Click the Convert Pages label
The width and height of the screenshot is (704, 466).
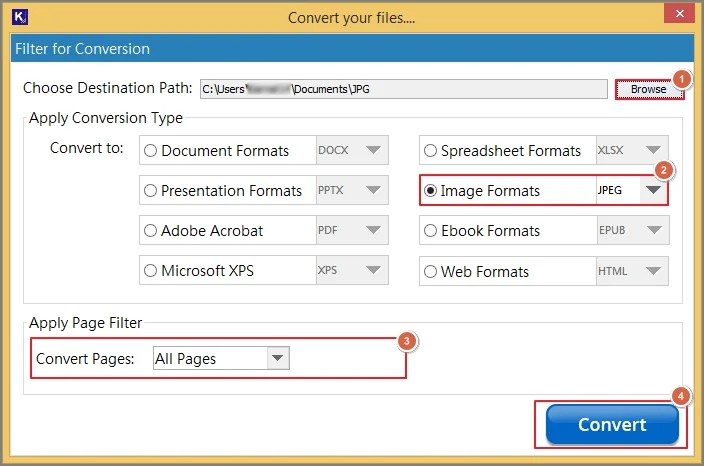pos(85,359)
